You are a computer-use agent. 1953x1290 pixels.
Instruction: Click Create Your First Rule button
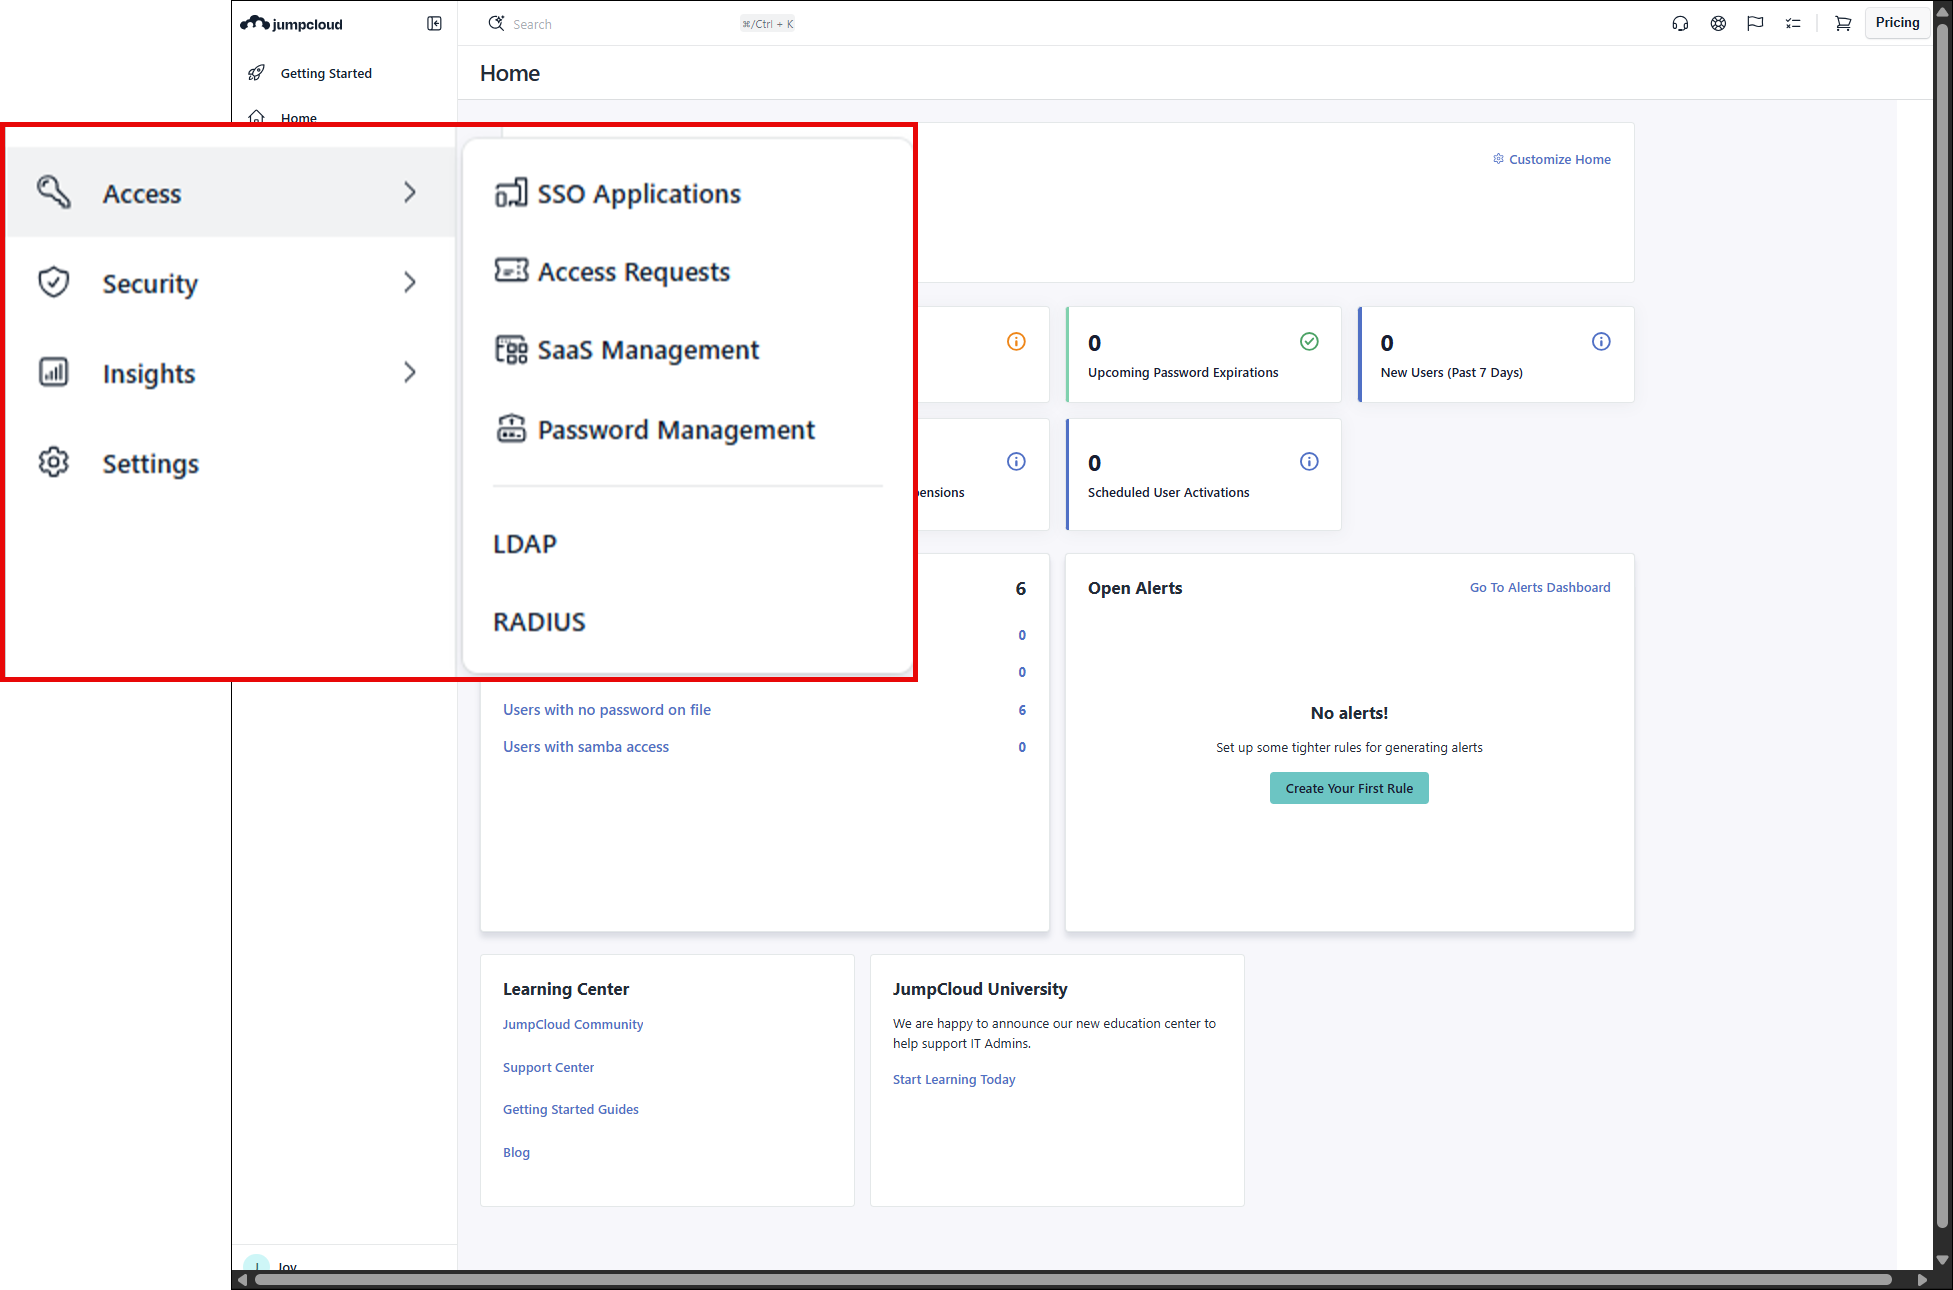click(1348, 788)
